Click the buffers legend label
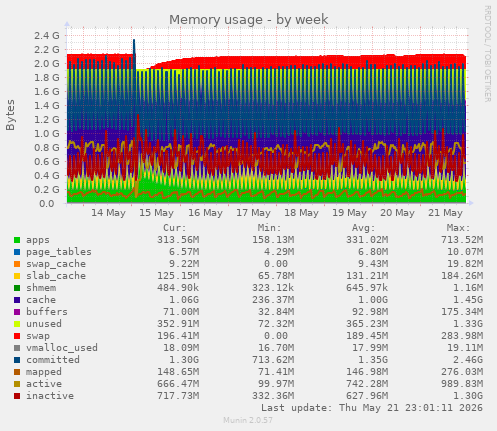Screen dimensions: 497x431 tap(47, 312)
